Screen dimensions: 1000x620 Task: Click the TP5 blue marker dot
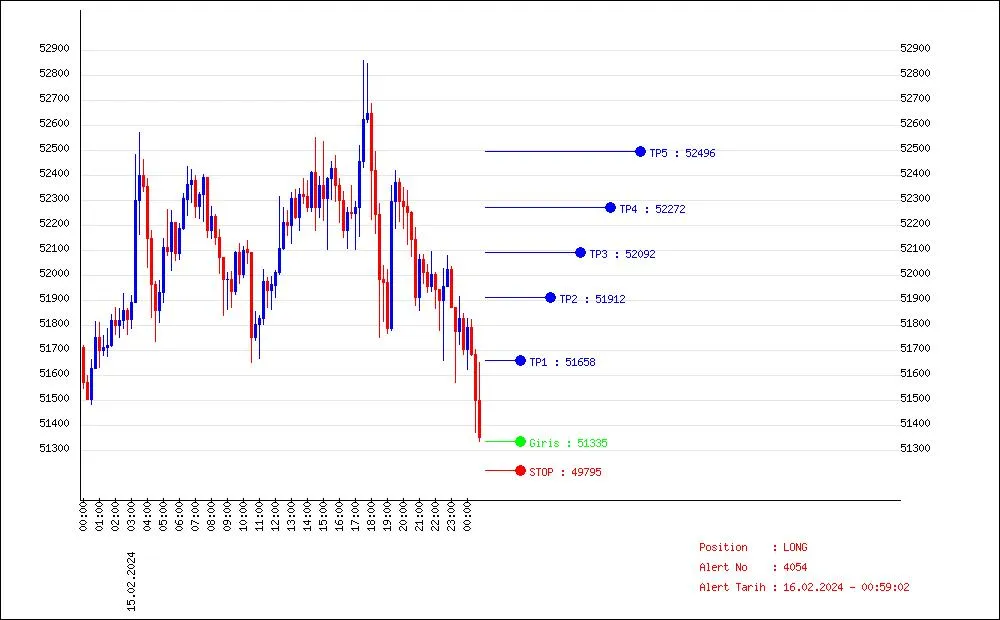tap(640, 152)
